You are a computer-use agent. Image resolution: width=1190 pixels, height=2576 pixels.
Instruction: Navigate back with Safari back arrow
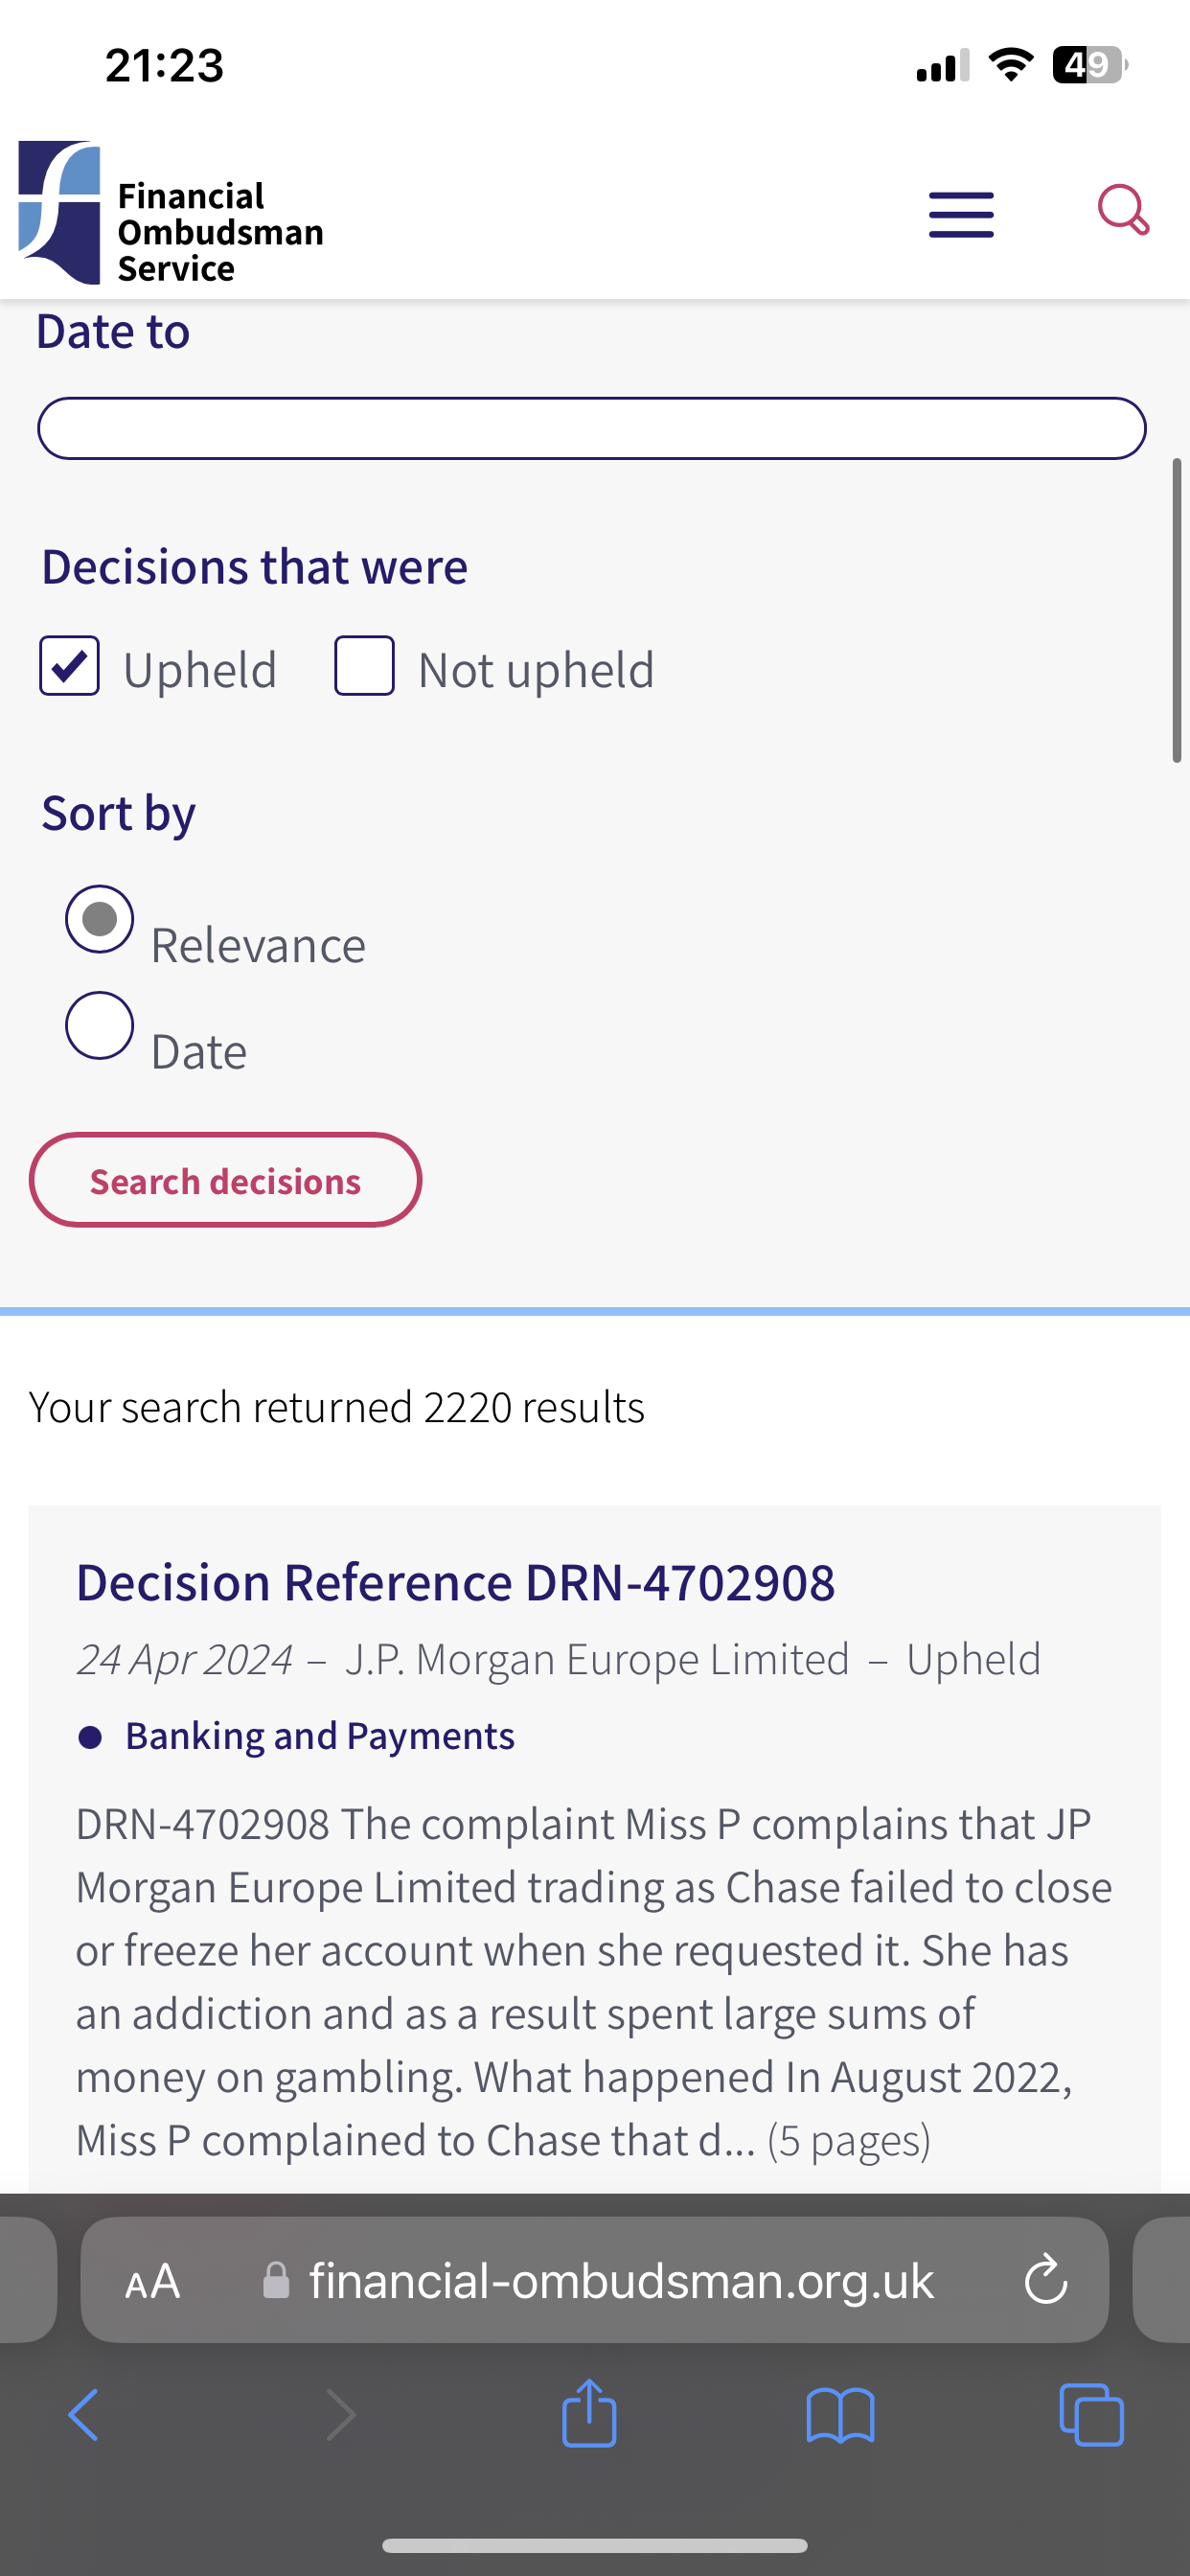(84, 2415)
